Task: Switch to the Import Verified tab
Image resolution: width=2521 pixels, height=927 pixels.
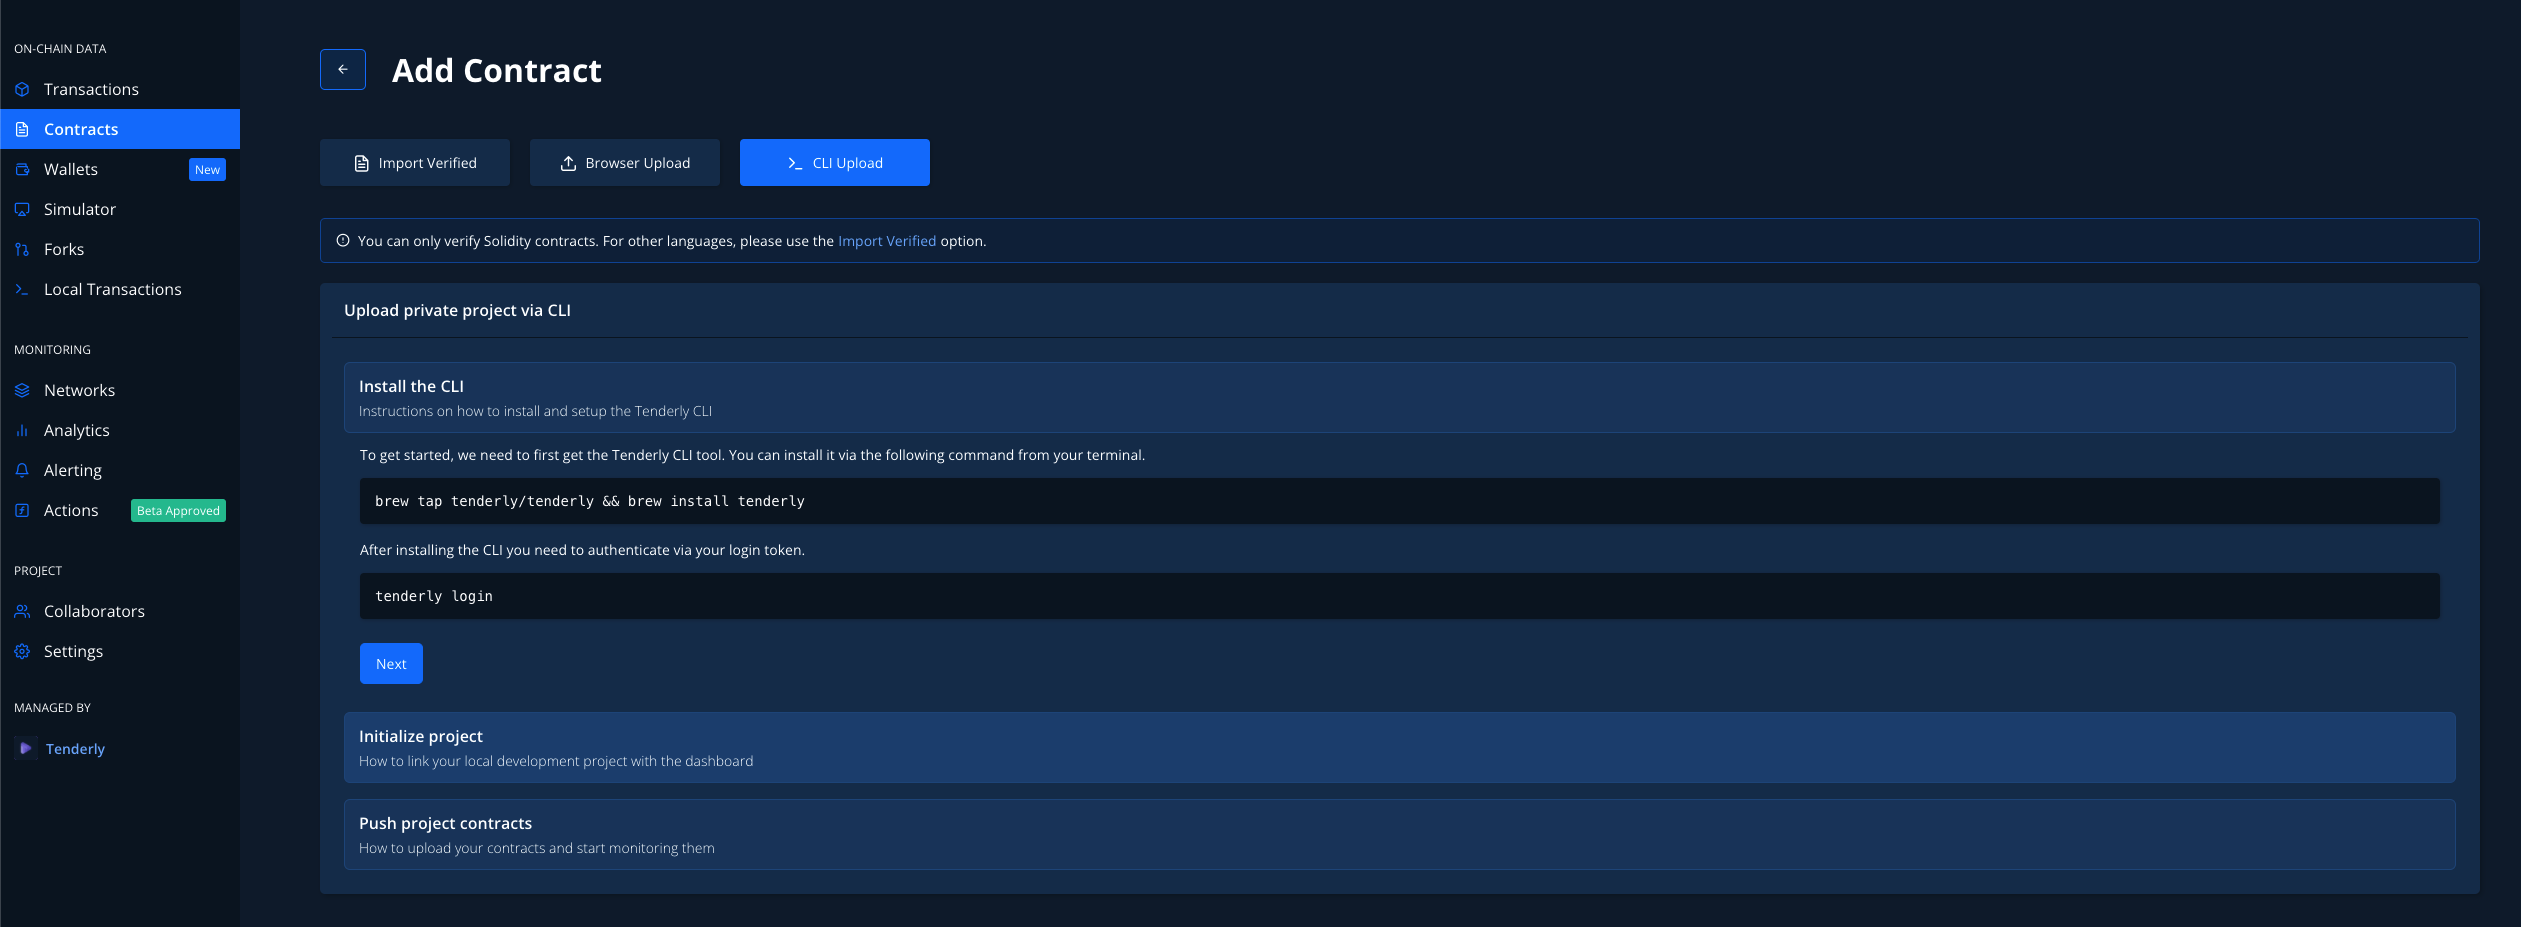Action: click(415, 162)
